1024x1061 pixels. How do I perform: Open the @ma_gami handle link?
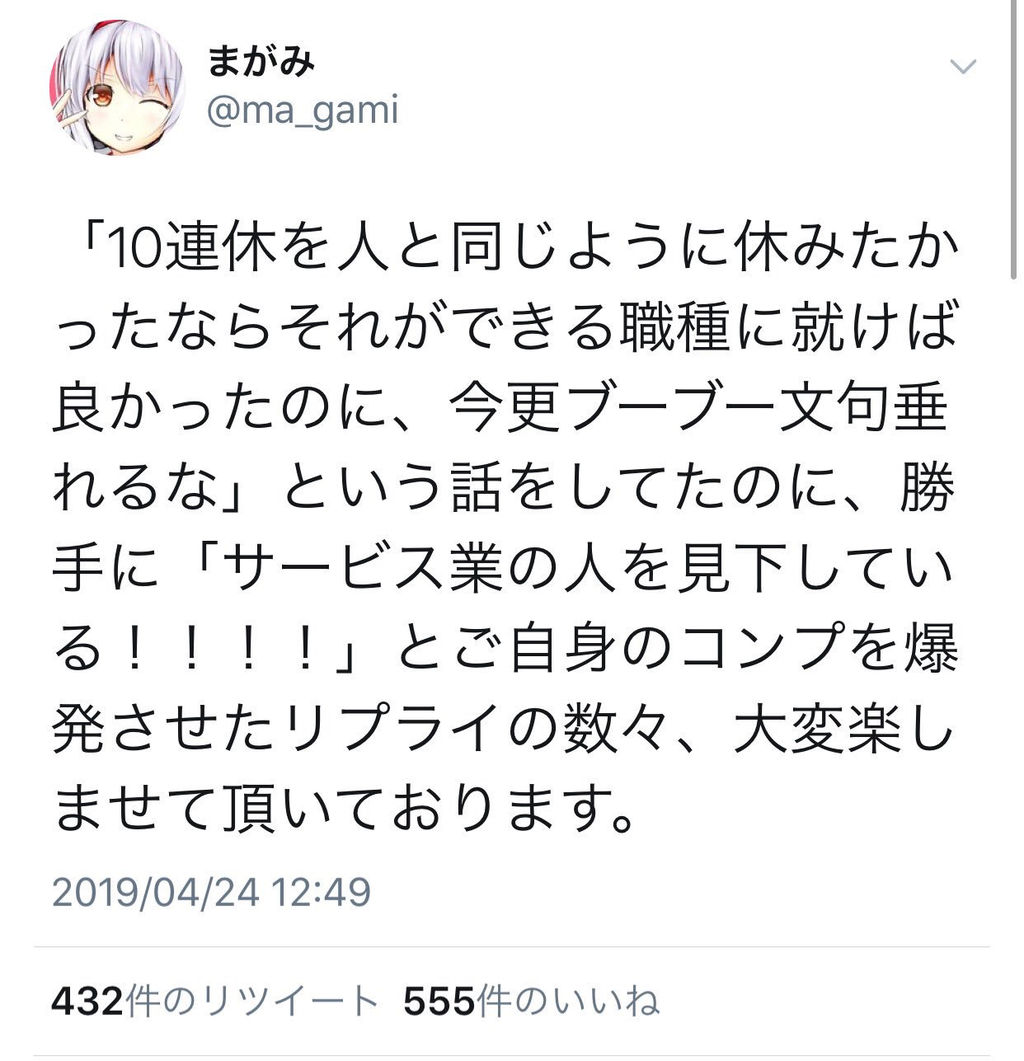click(x=303, y=112)
